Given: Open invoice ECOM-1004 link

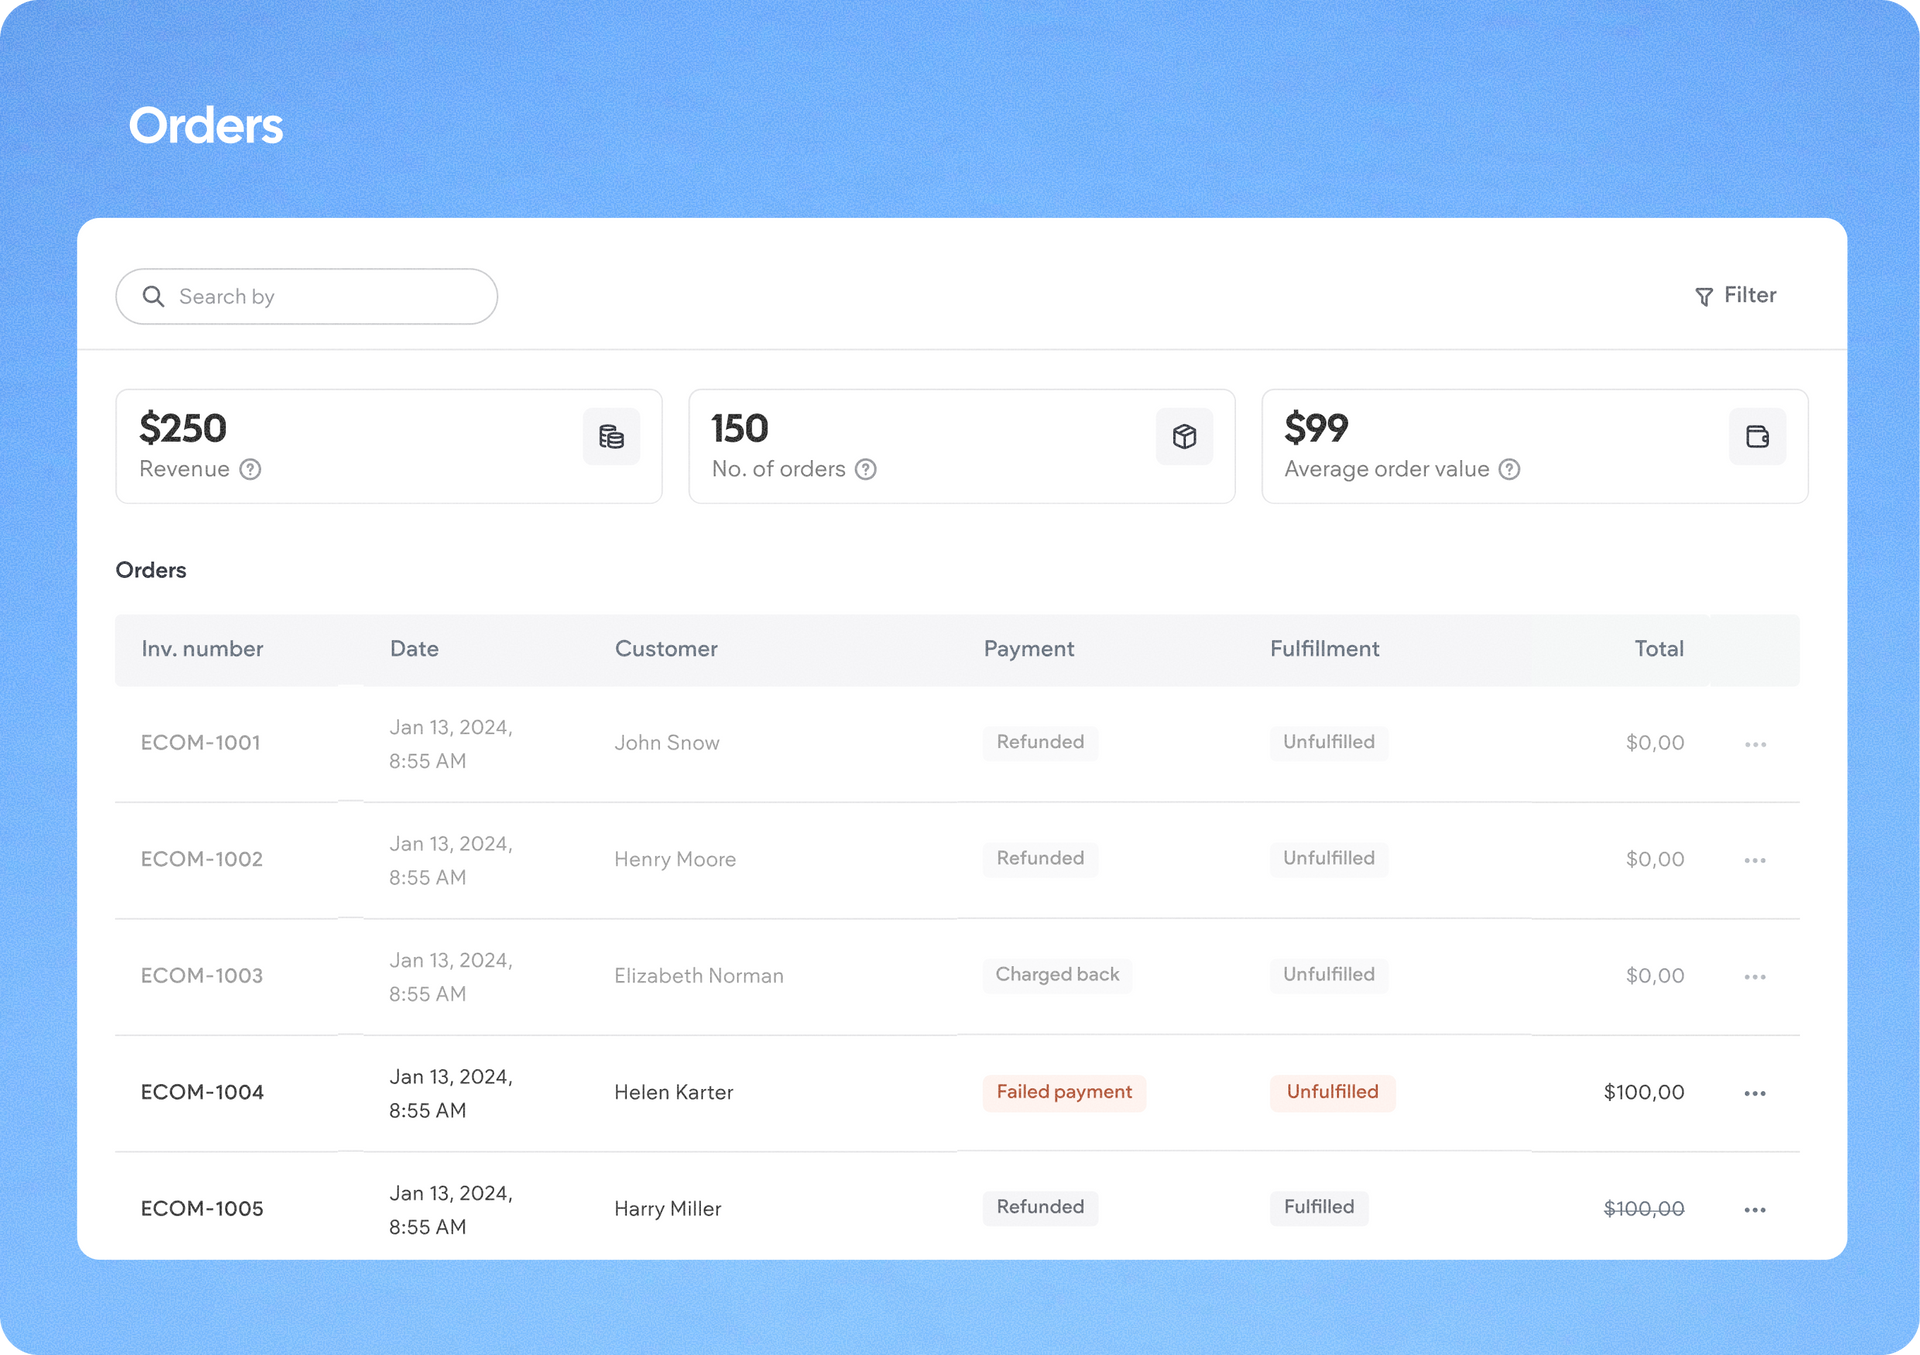Looking at the screenshot, I should [202, 1092].
